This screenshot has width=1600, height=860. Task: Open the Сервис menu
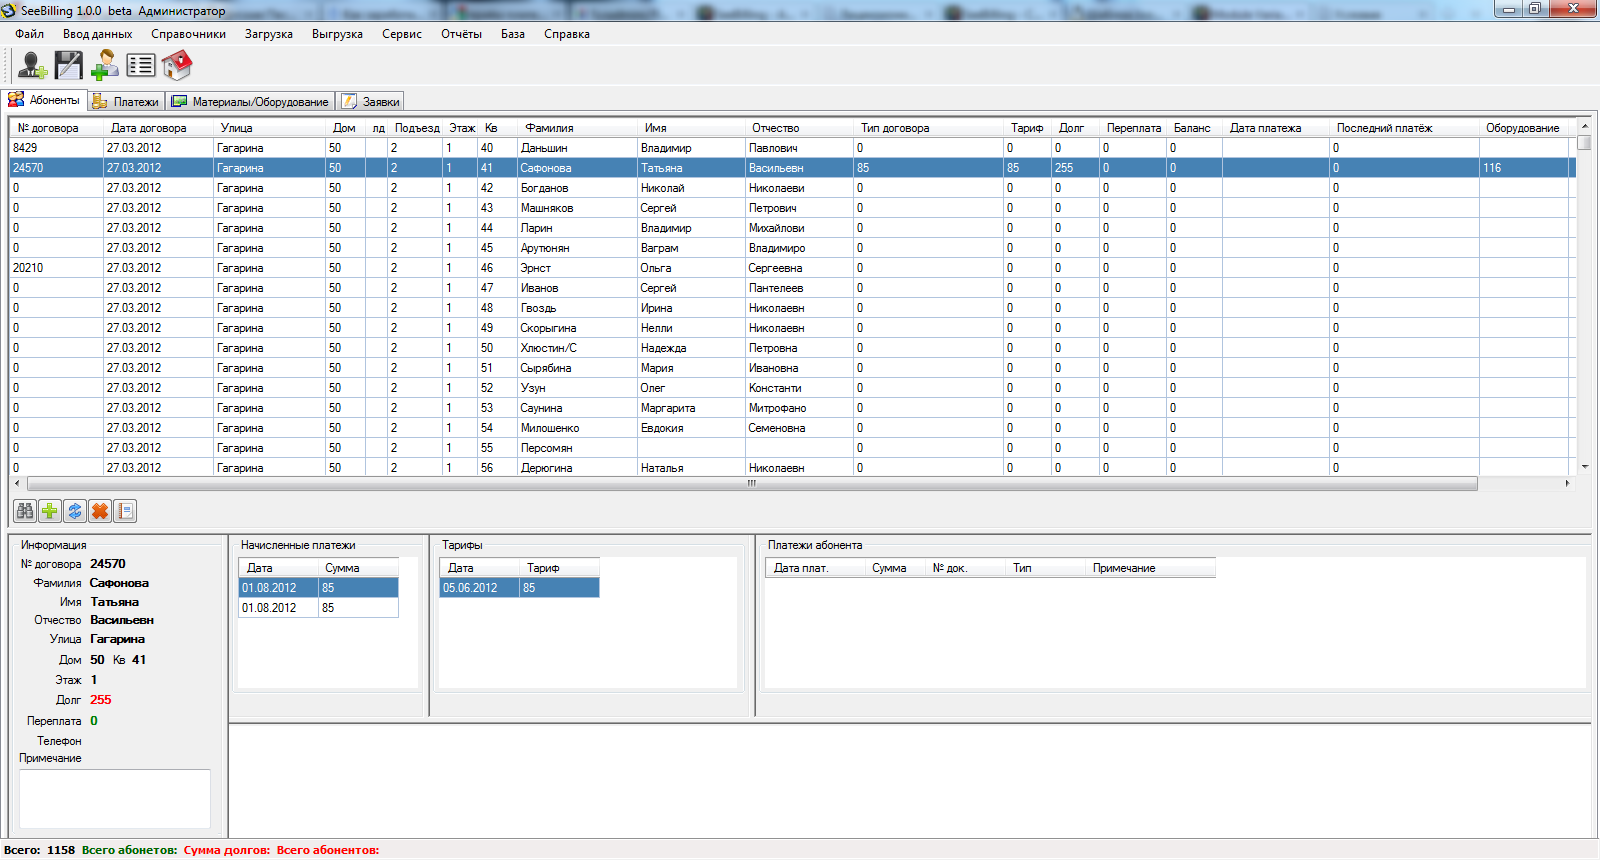(402, 34)
